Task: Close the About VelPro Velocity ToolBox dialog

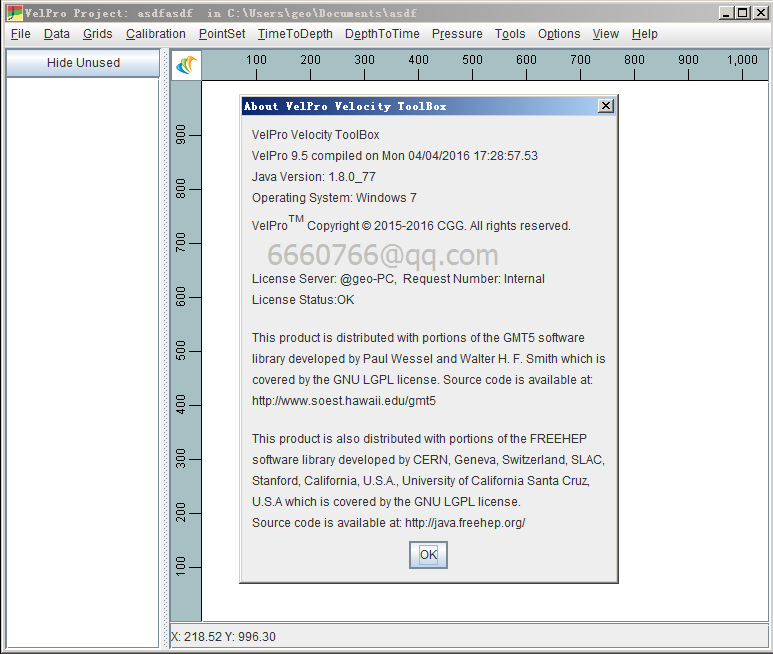Action: coord(605,105)
